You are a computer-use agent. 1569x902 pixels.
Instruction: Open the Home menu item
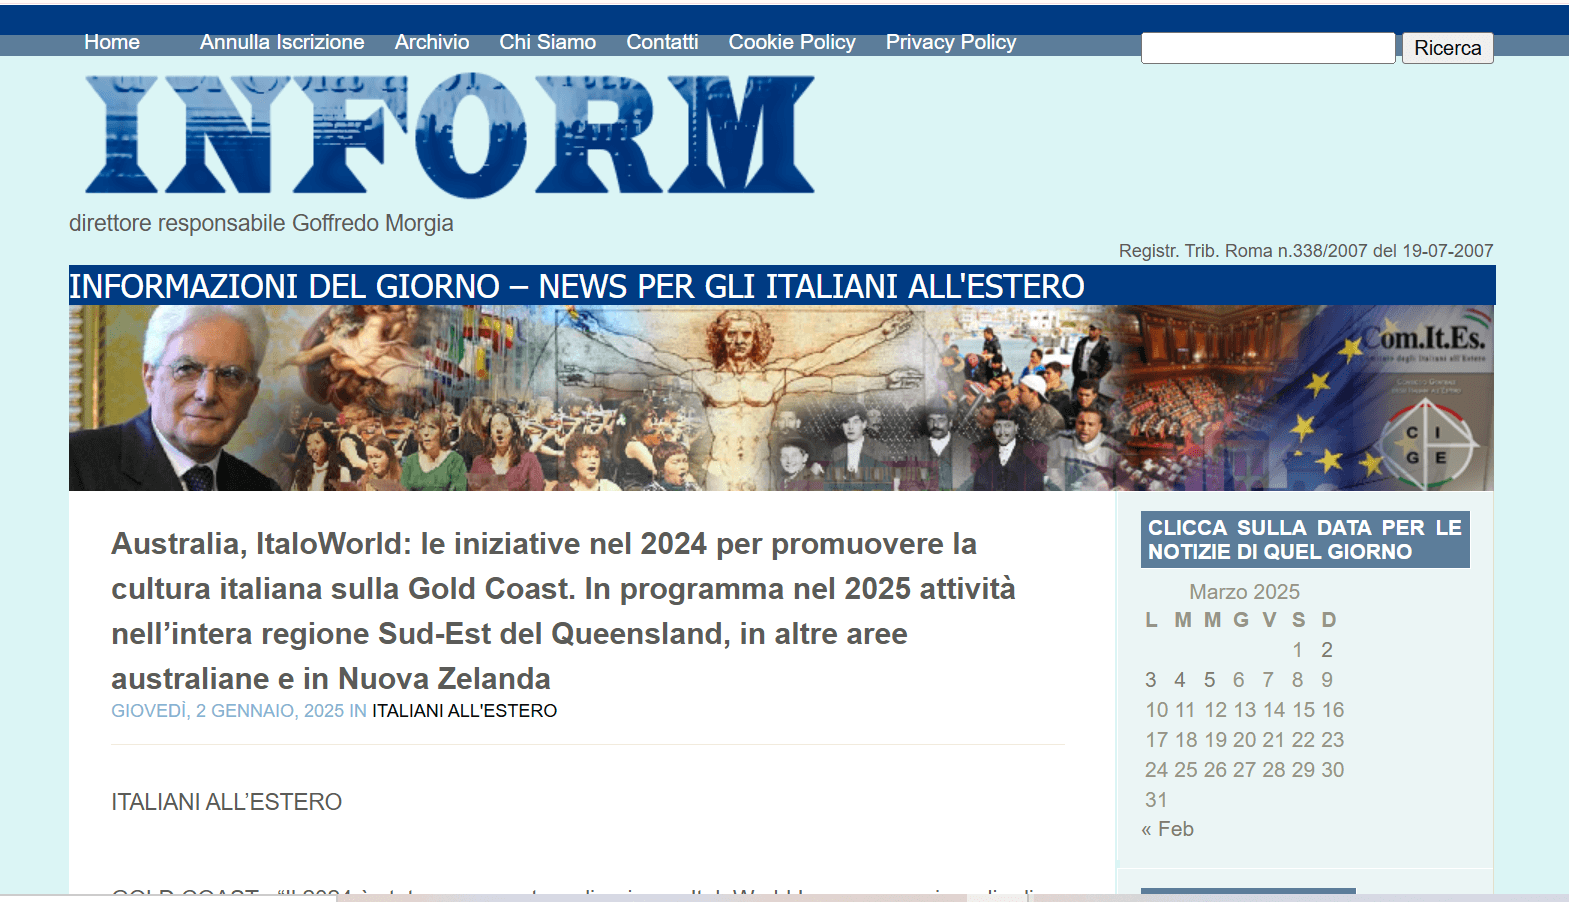click(111, 42)
